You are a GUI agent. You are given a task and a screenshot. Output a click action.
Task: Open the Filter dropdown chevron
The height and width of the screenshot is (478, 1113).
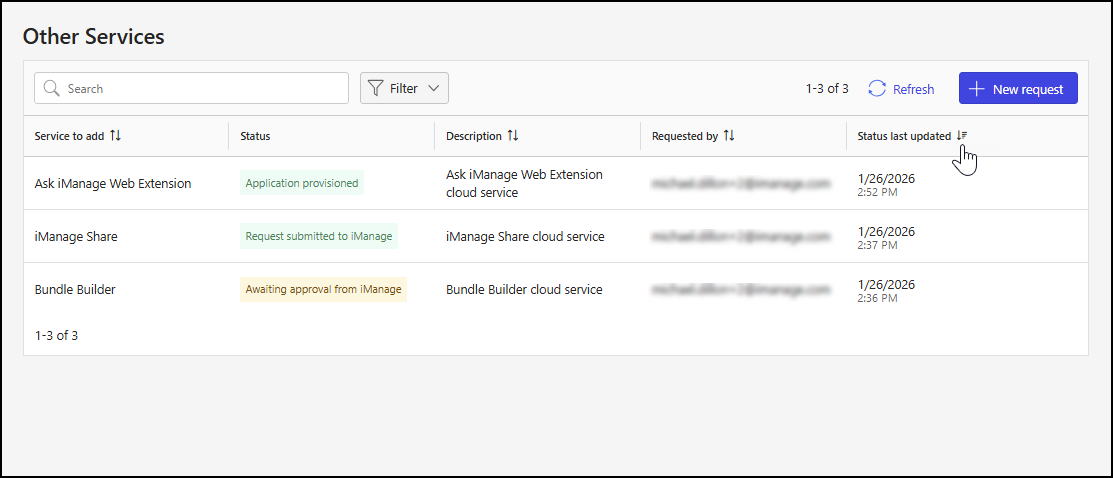point(434,89)
